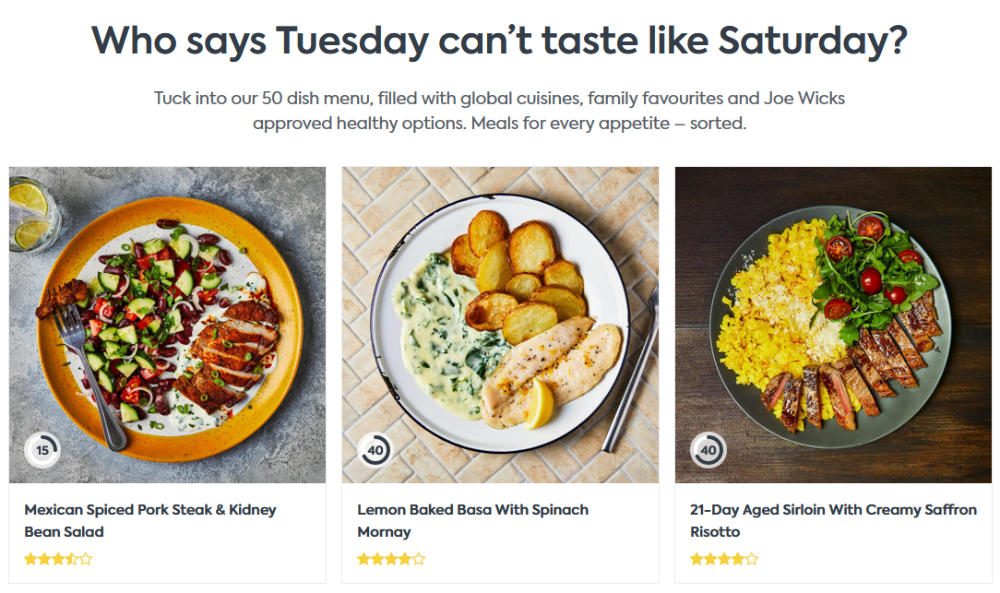The height and width of the screenshot is (593, 1000).
Task: Click the first star of pork steak rating
Action: click(31, 559)
